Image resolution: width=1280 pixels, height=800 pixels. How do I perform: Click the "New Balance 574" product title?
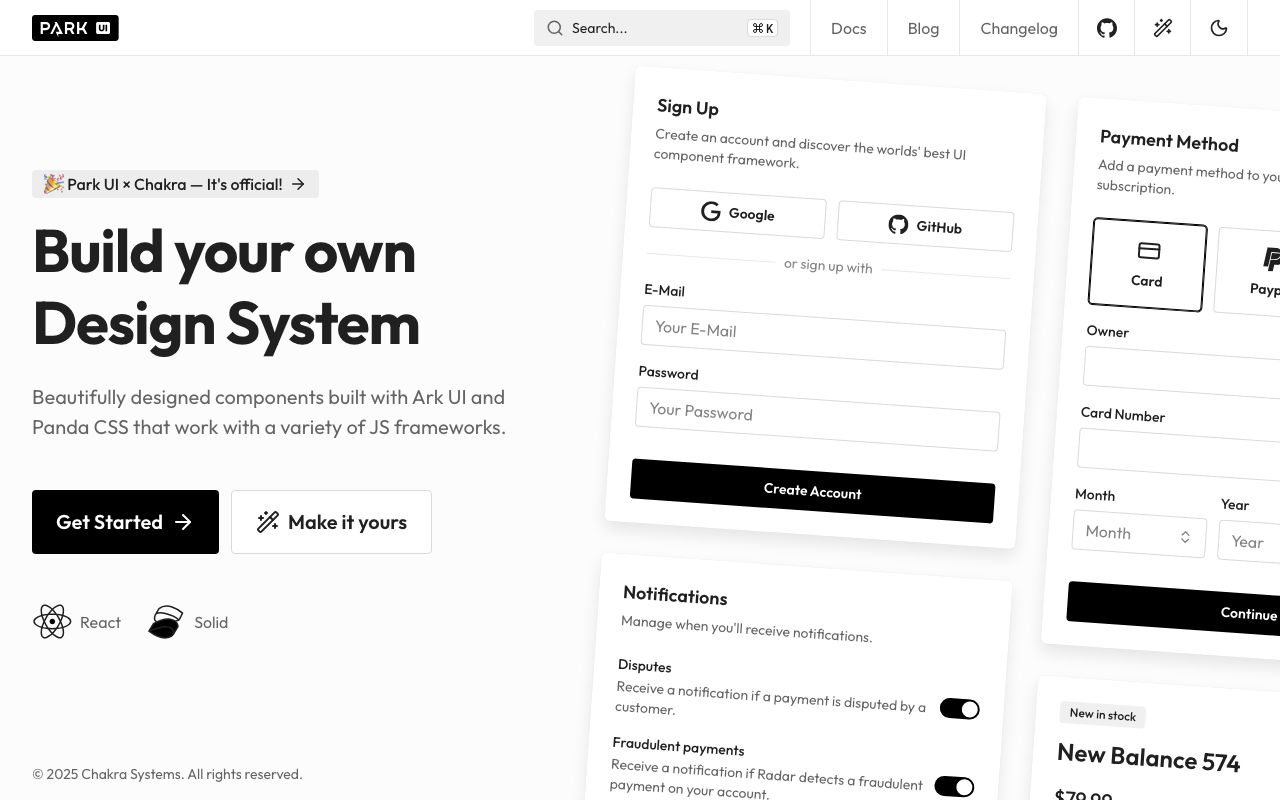(x=1148, y=757)
